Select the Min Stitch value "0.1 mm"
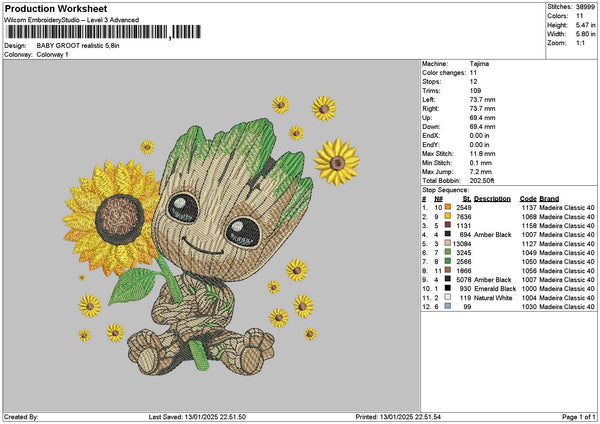 [x=481, y=163]
